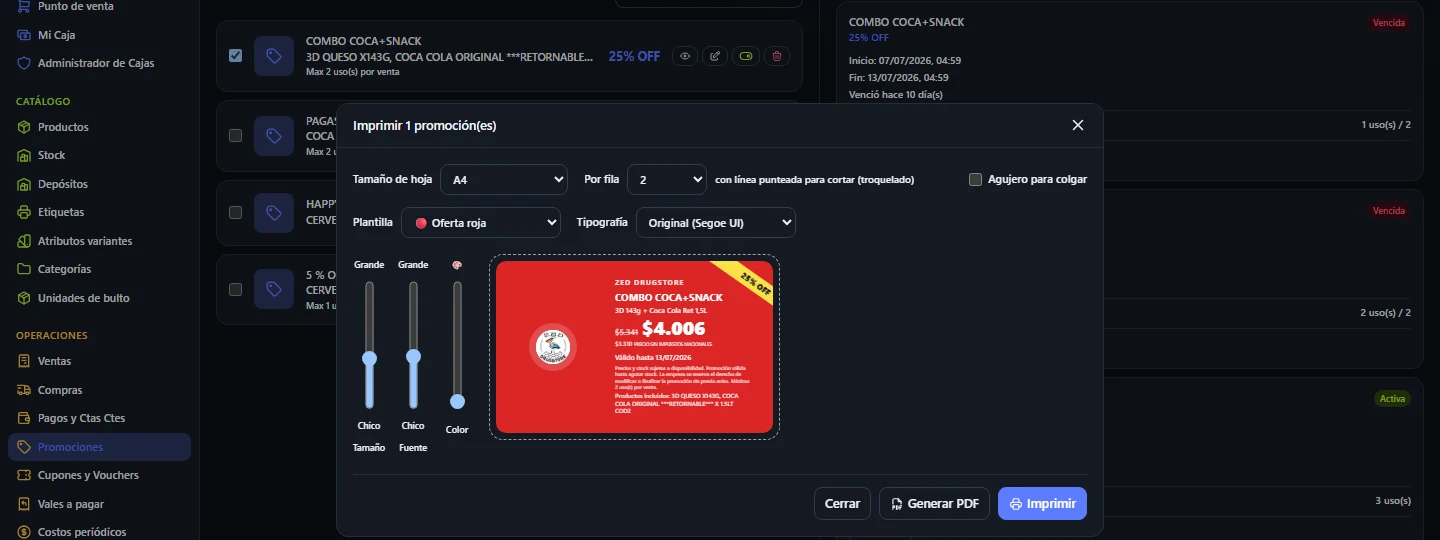The height and width of the screenshot is (540, 1440).
Task: Check the HAPPY promotion row checkbox
Action: pyautogui.click(x=235, y=212)
